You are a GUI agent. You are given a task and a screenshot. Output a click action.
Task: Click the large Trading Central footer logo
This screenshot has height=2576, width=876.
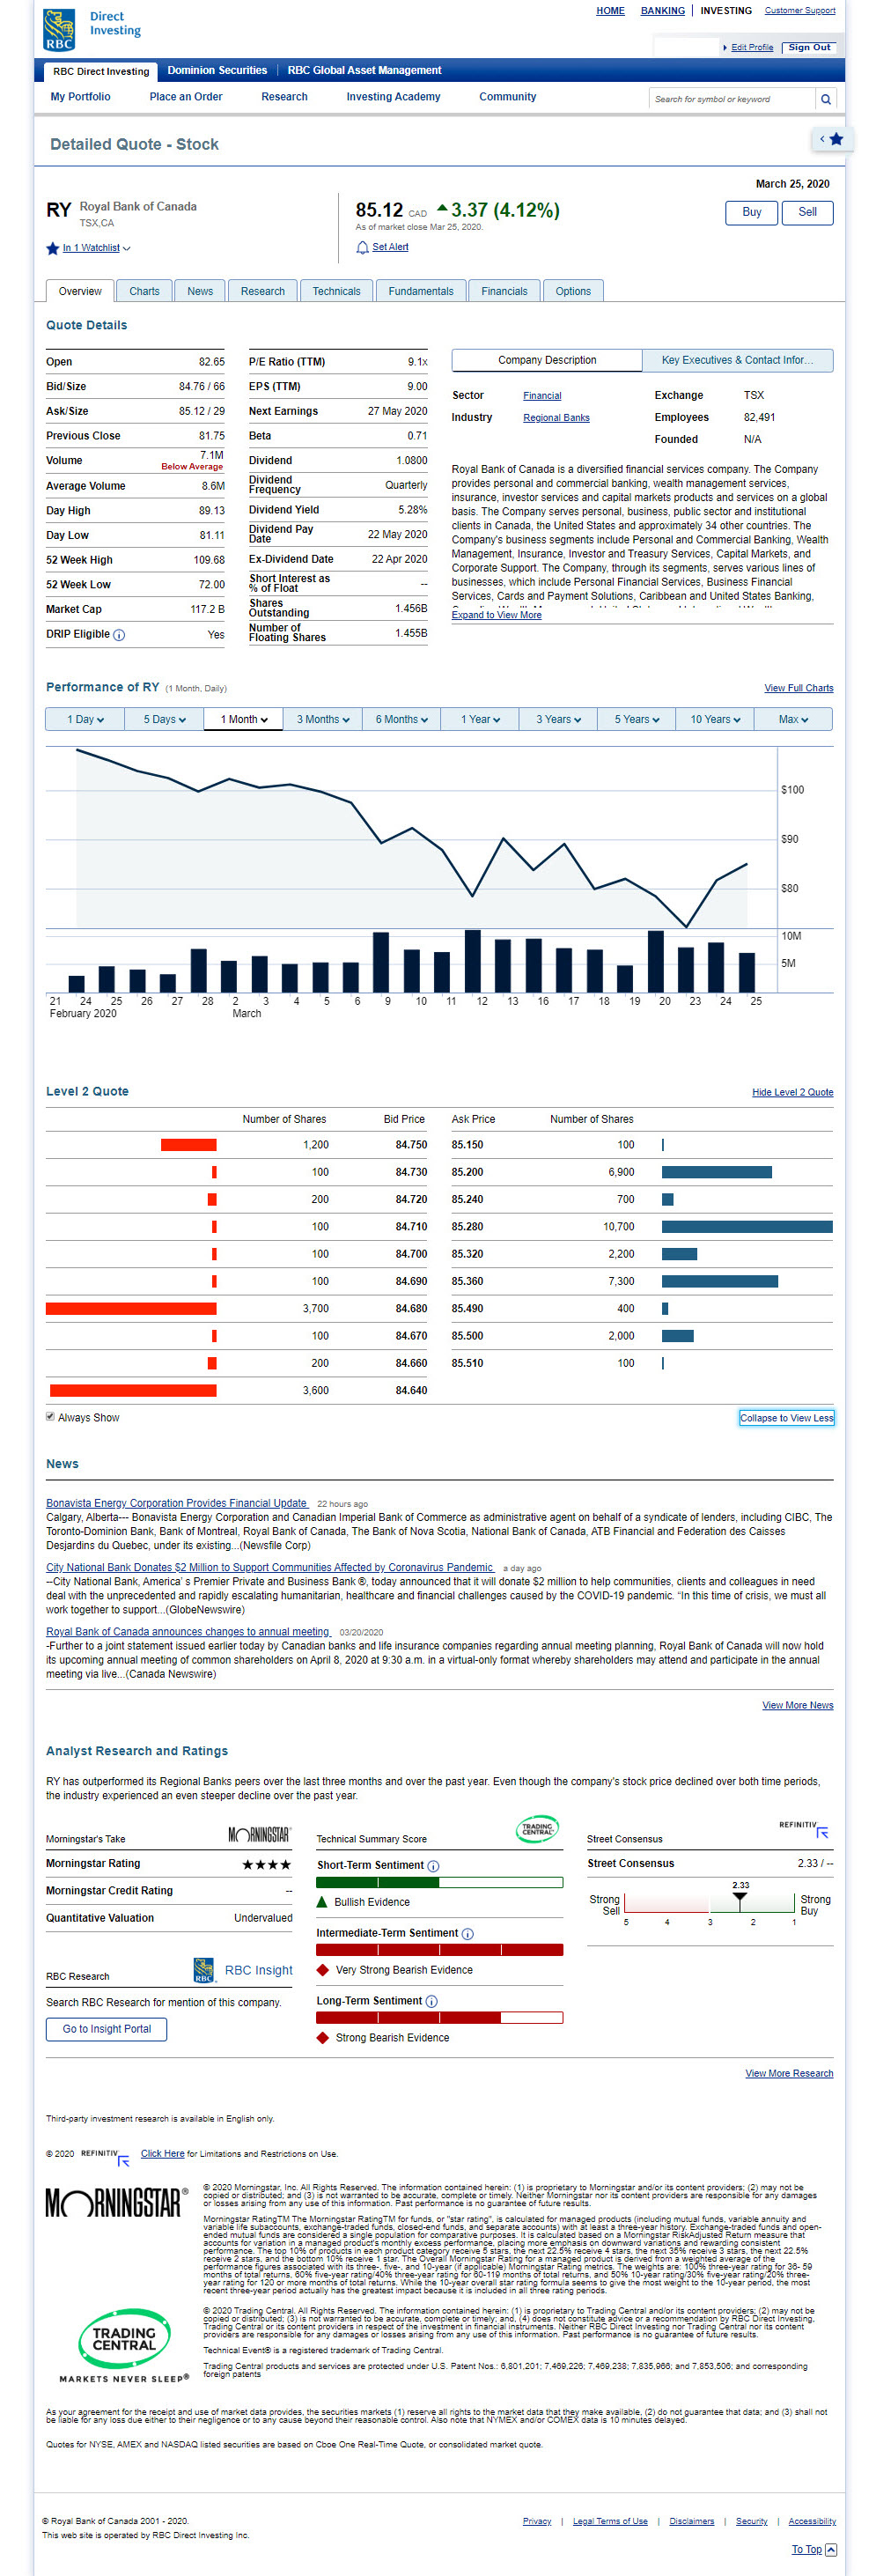[x=124, y=2345]
